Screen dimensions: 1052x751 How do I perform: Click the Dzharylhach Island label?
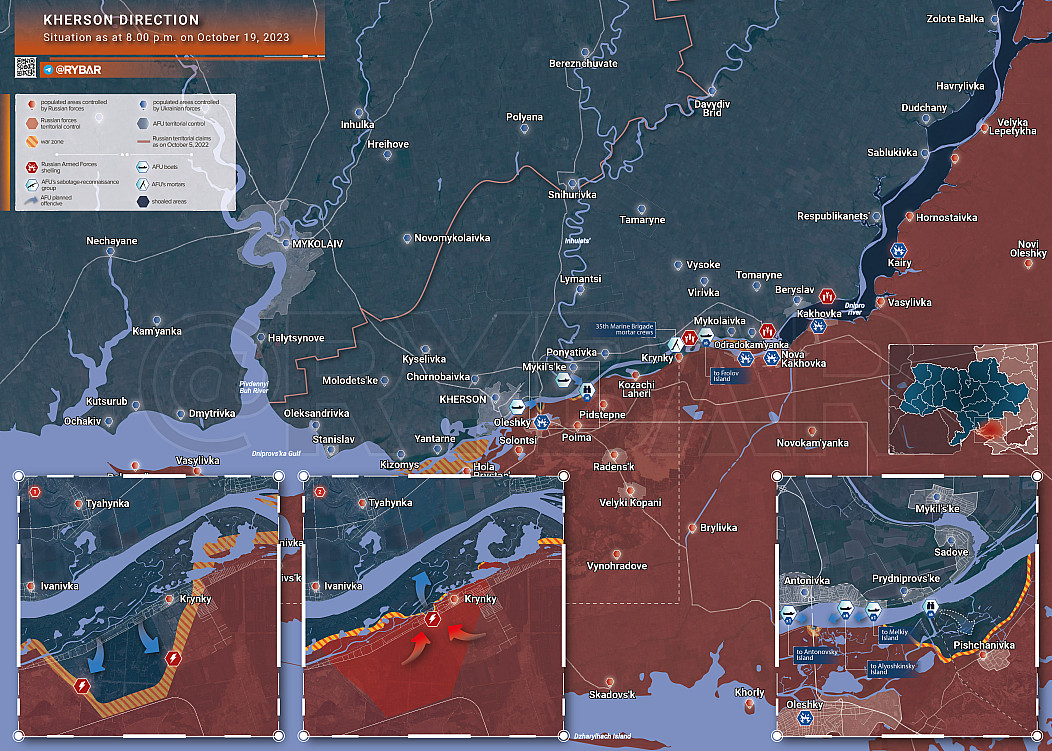(602, 736)
